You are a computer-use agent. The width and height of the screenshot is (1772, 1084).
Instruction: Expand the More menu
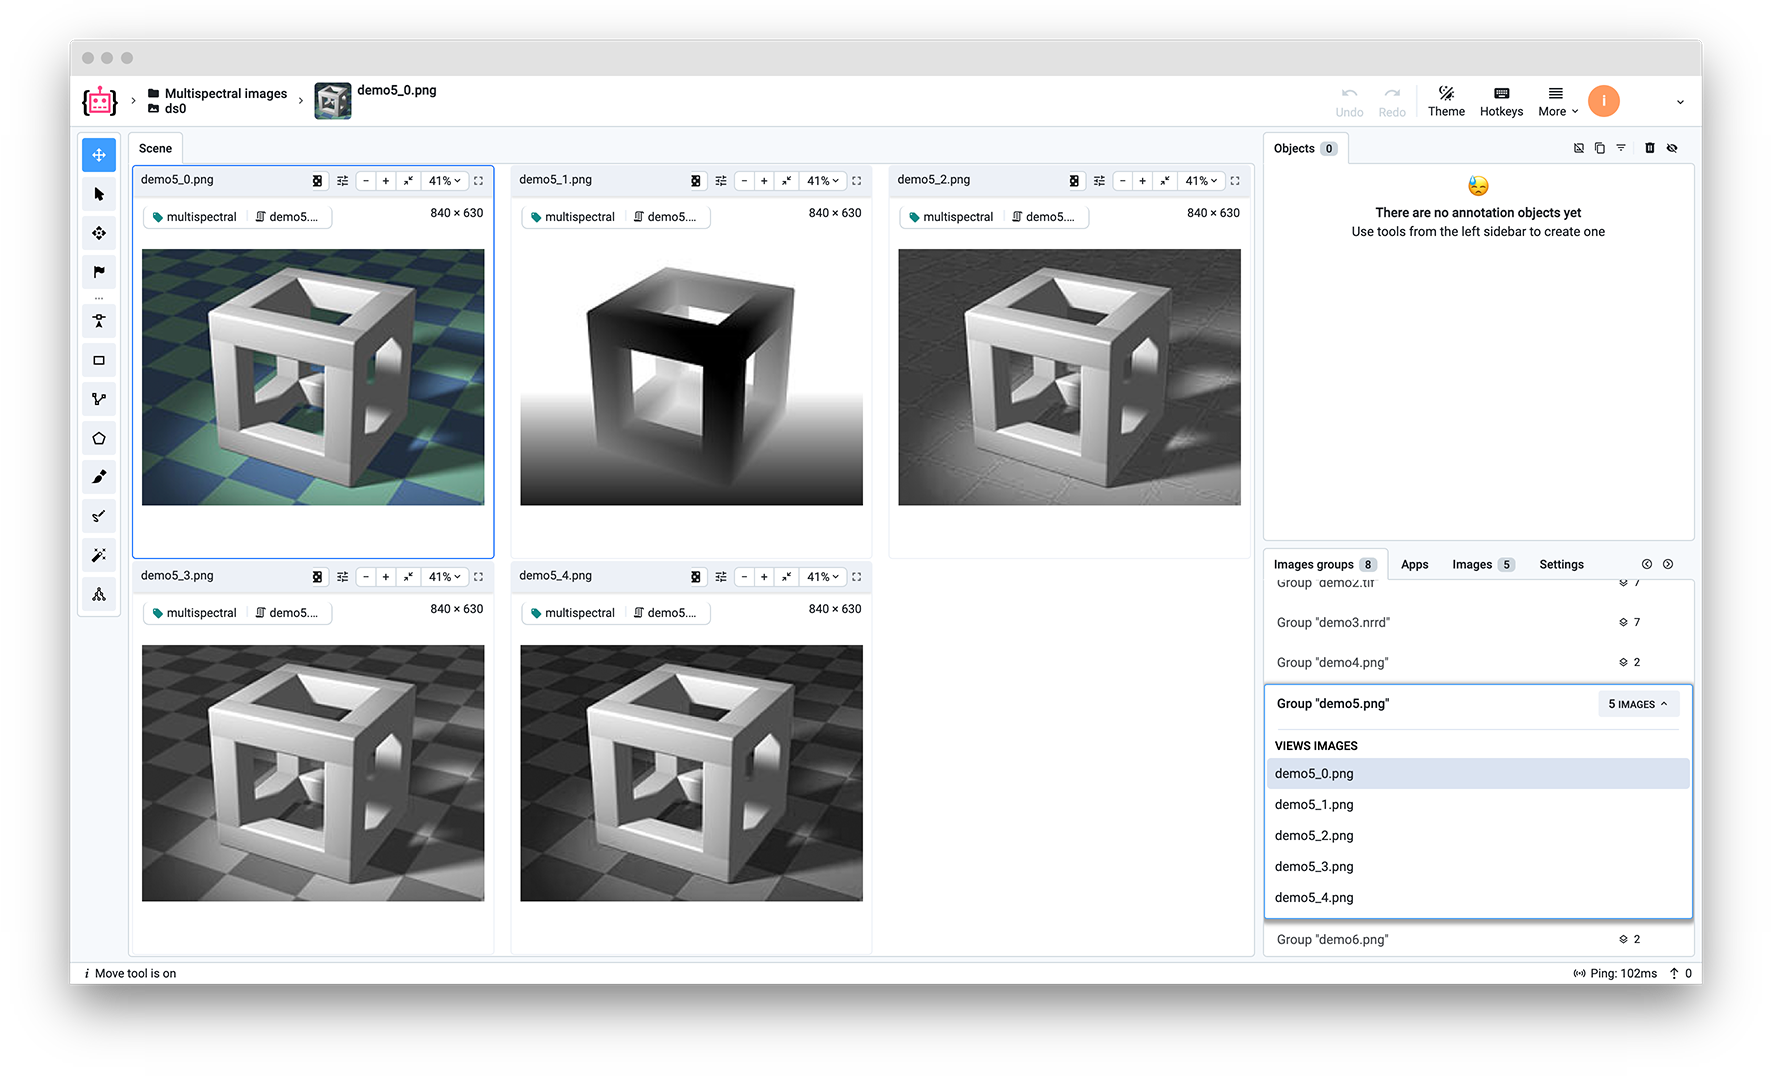(x=1557, y=101)
